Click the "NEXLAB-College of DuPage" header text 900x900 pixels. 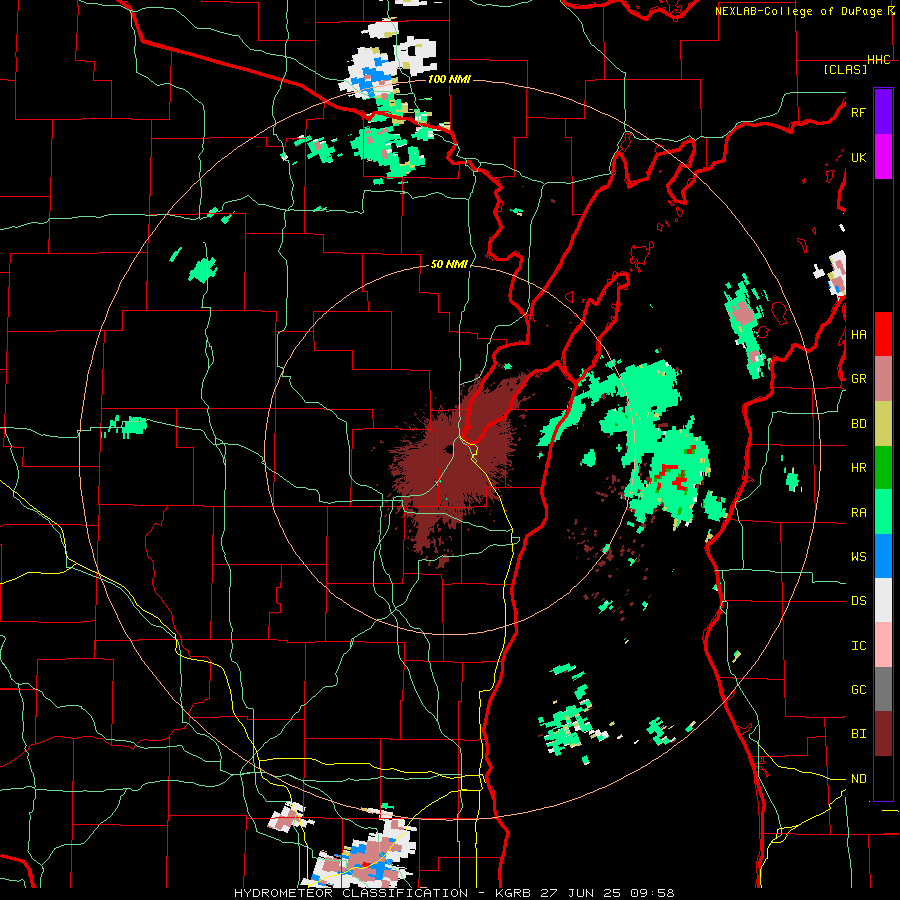798,11
